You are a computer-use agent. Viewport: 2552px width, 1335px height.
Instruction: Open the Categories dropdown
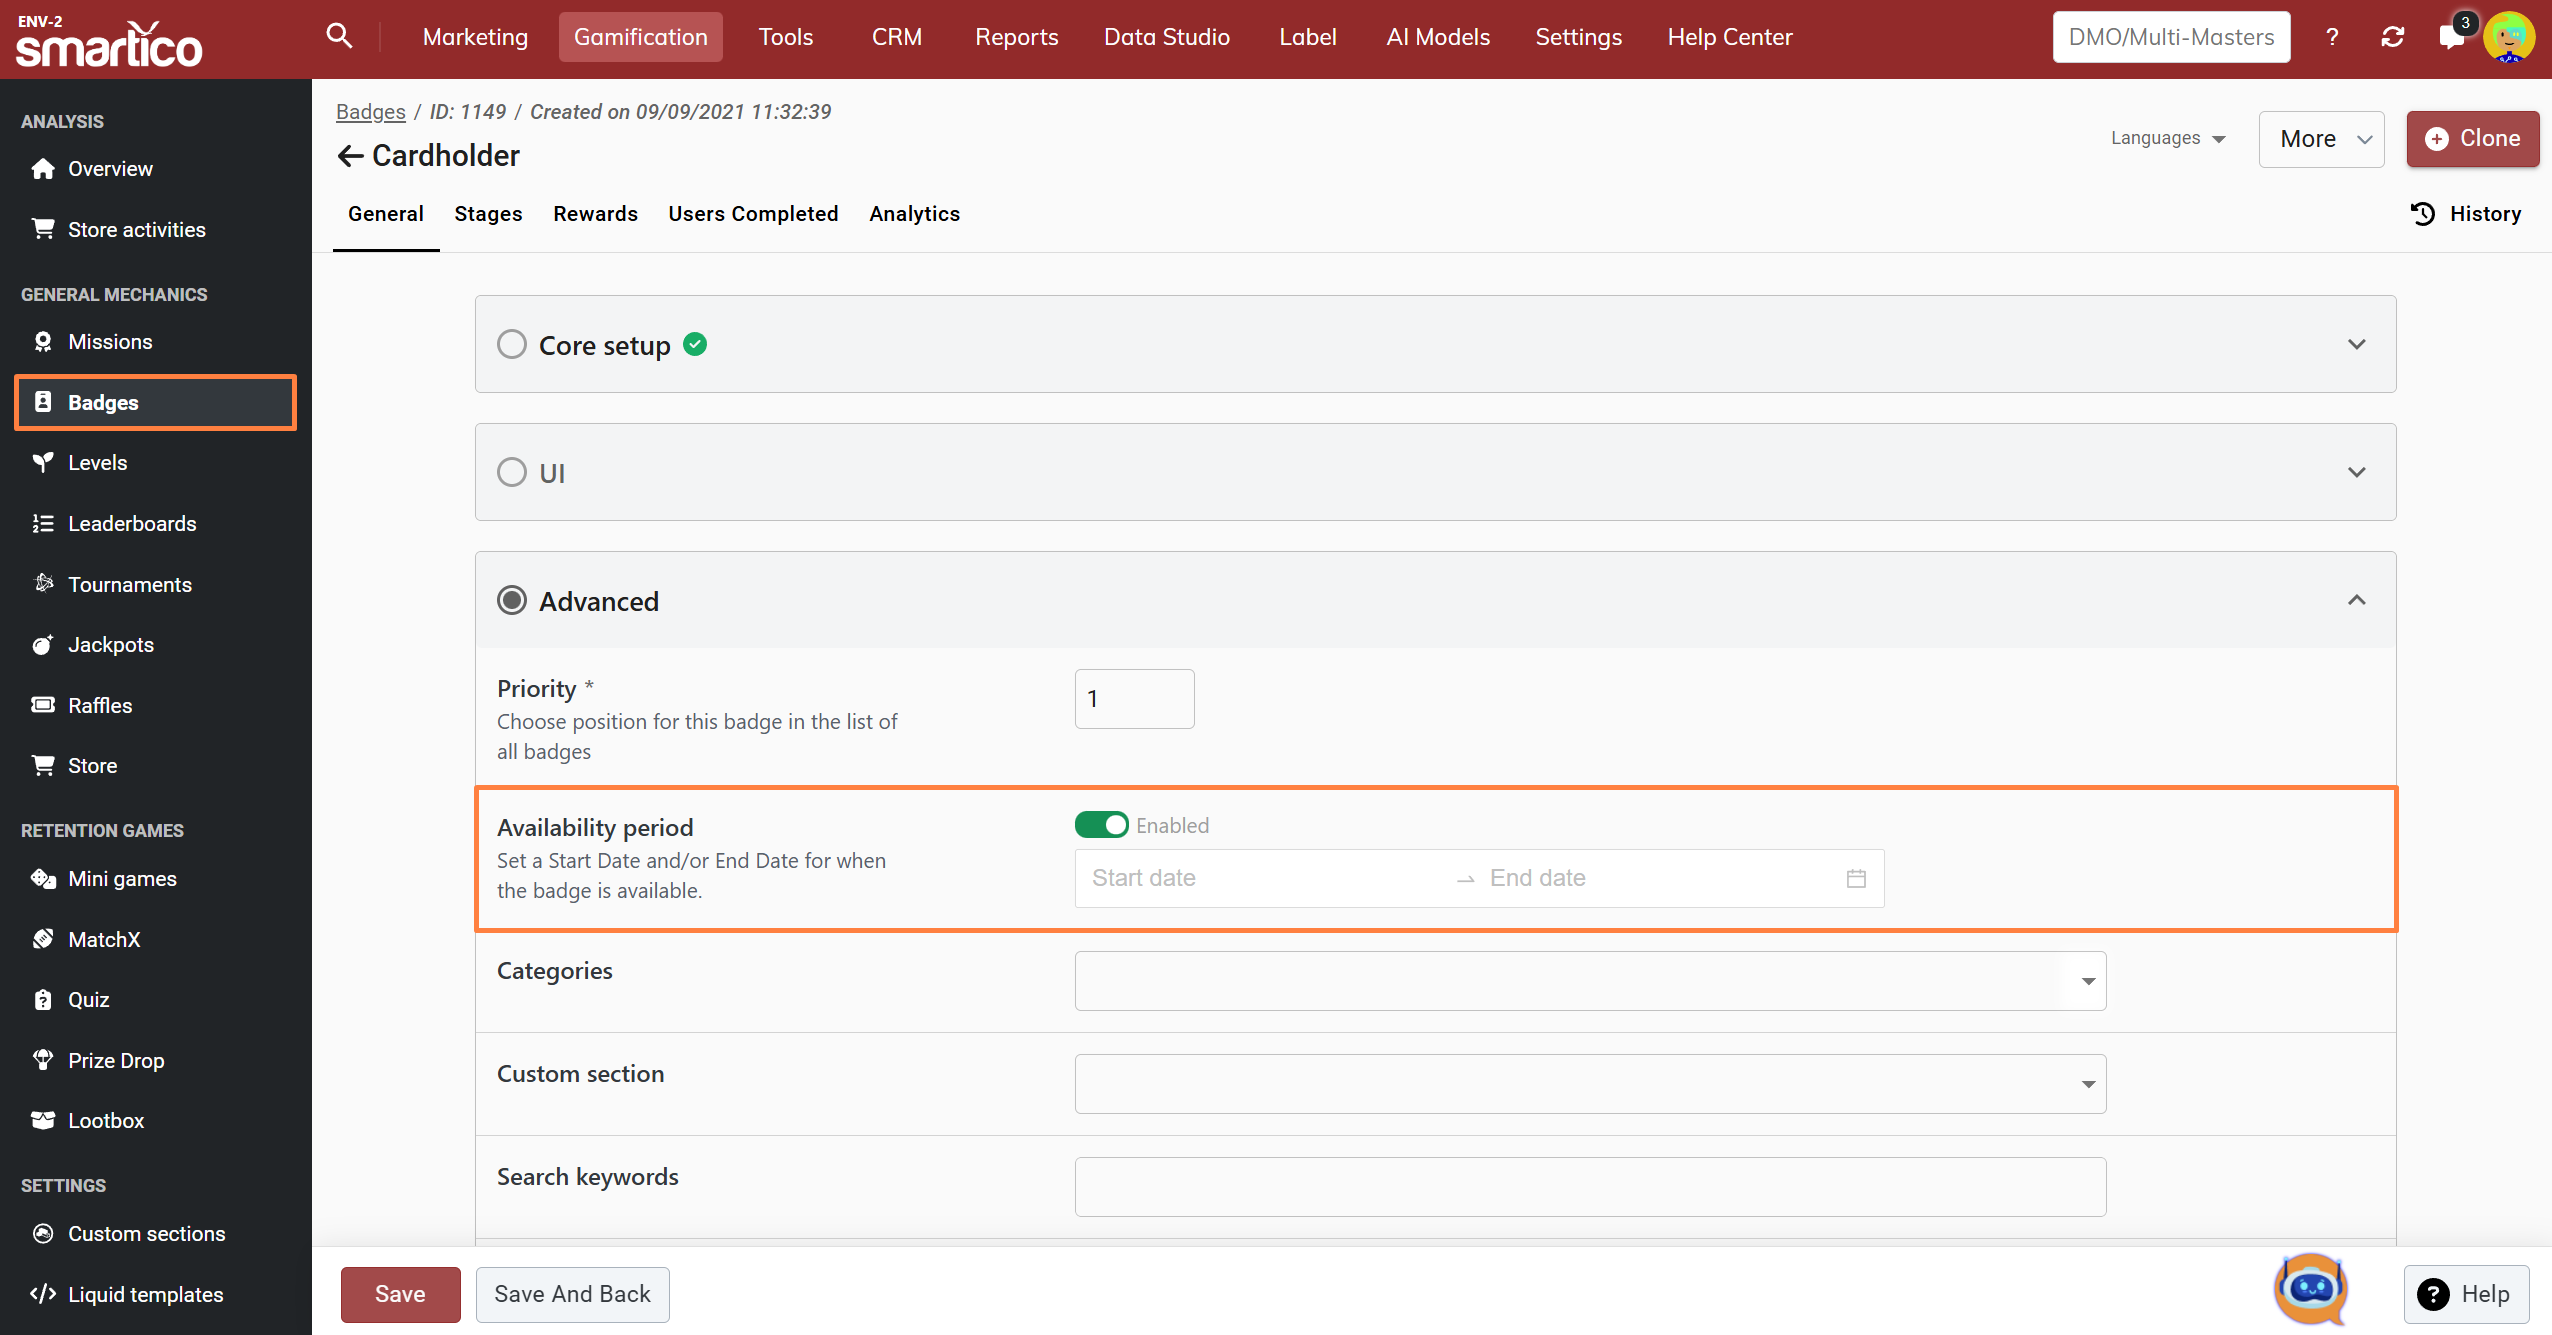[1590, 981]
